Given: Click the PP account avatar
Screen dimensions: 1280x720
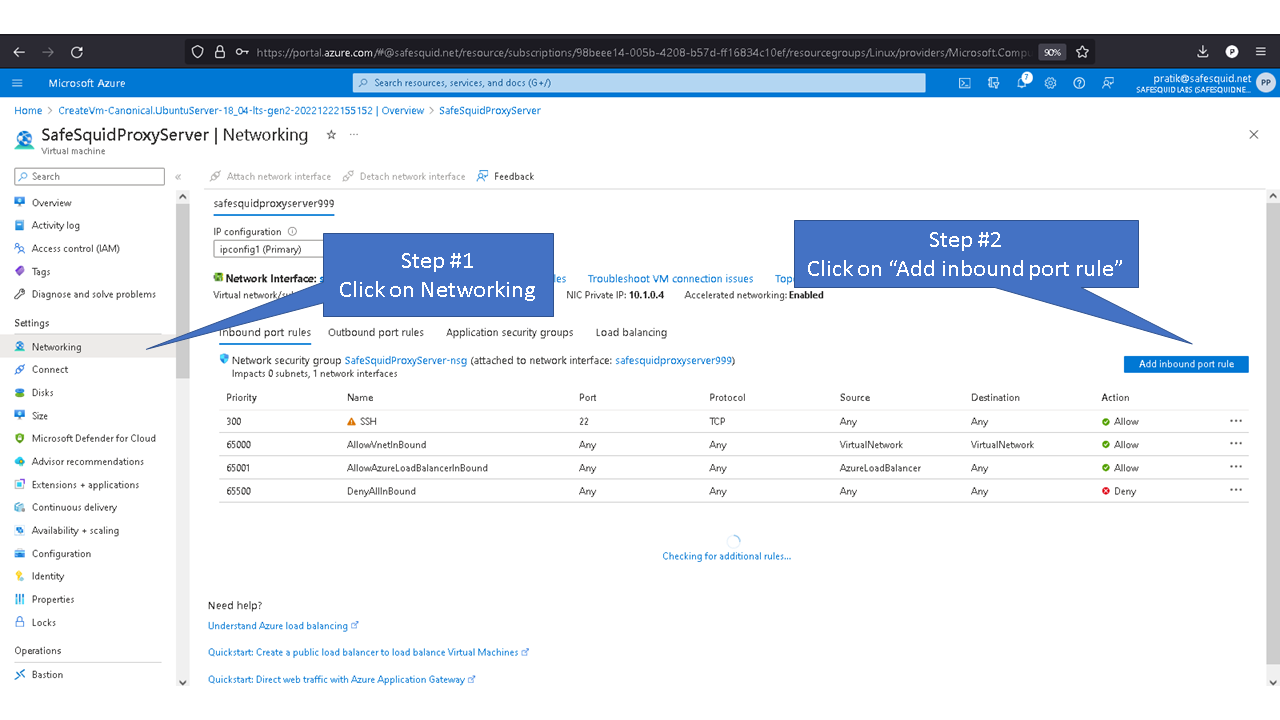Looking at the screenshot, I should pyautogui.click(x=1266, y=83).
